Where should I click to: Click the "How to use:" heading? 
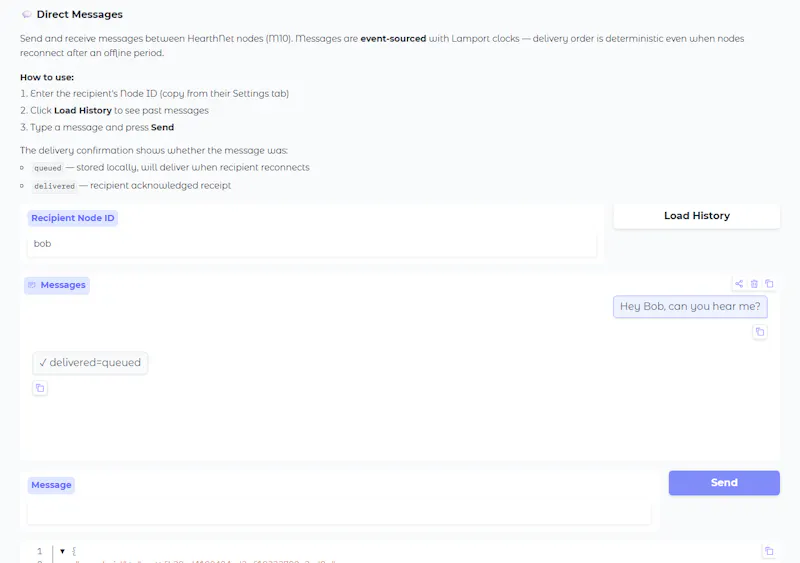click(47, 77)
